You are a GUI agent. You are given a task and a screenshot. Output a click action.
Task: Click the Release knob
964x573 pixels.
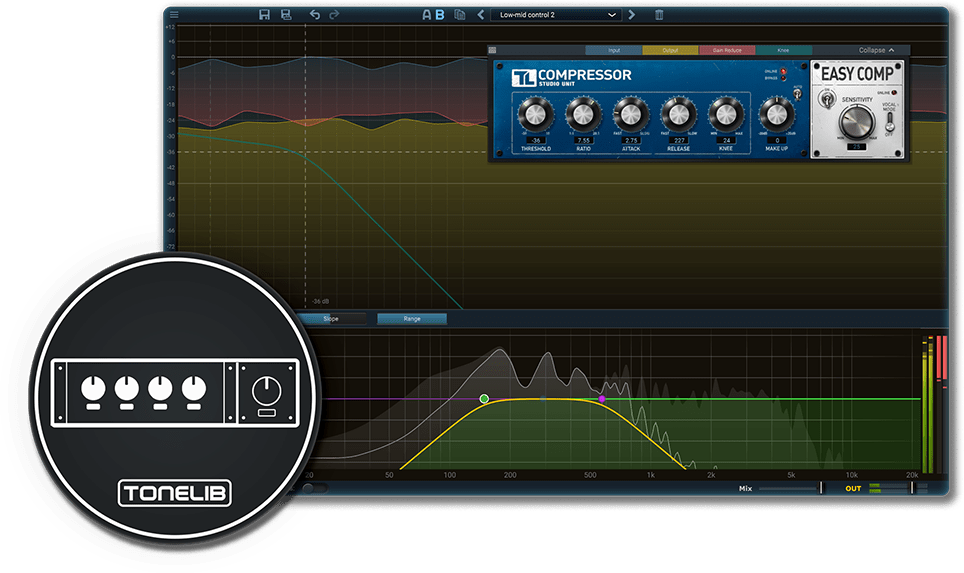679,114
